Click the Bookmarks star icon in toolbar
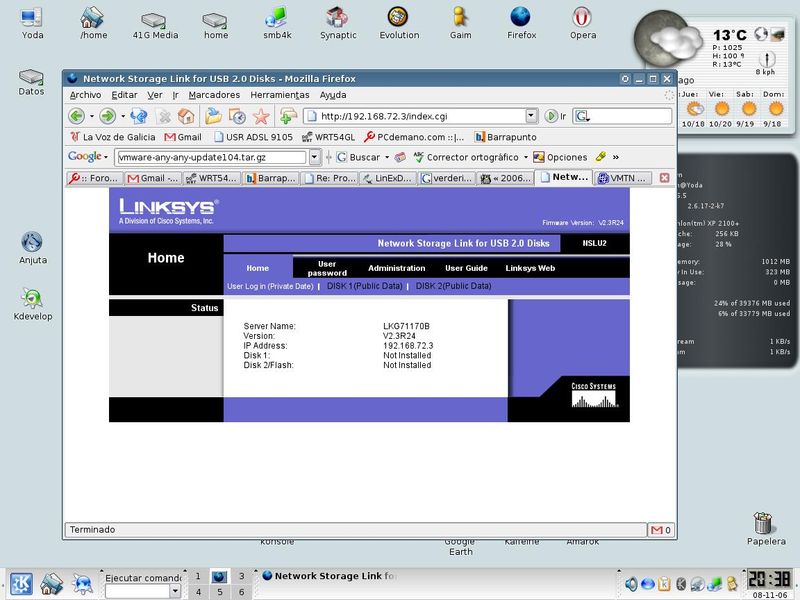The image size is (800, 600). pyautogui.click(x=261, y=116)
